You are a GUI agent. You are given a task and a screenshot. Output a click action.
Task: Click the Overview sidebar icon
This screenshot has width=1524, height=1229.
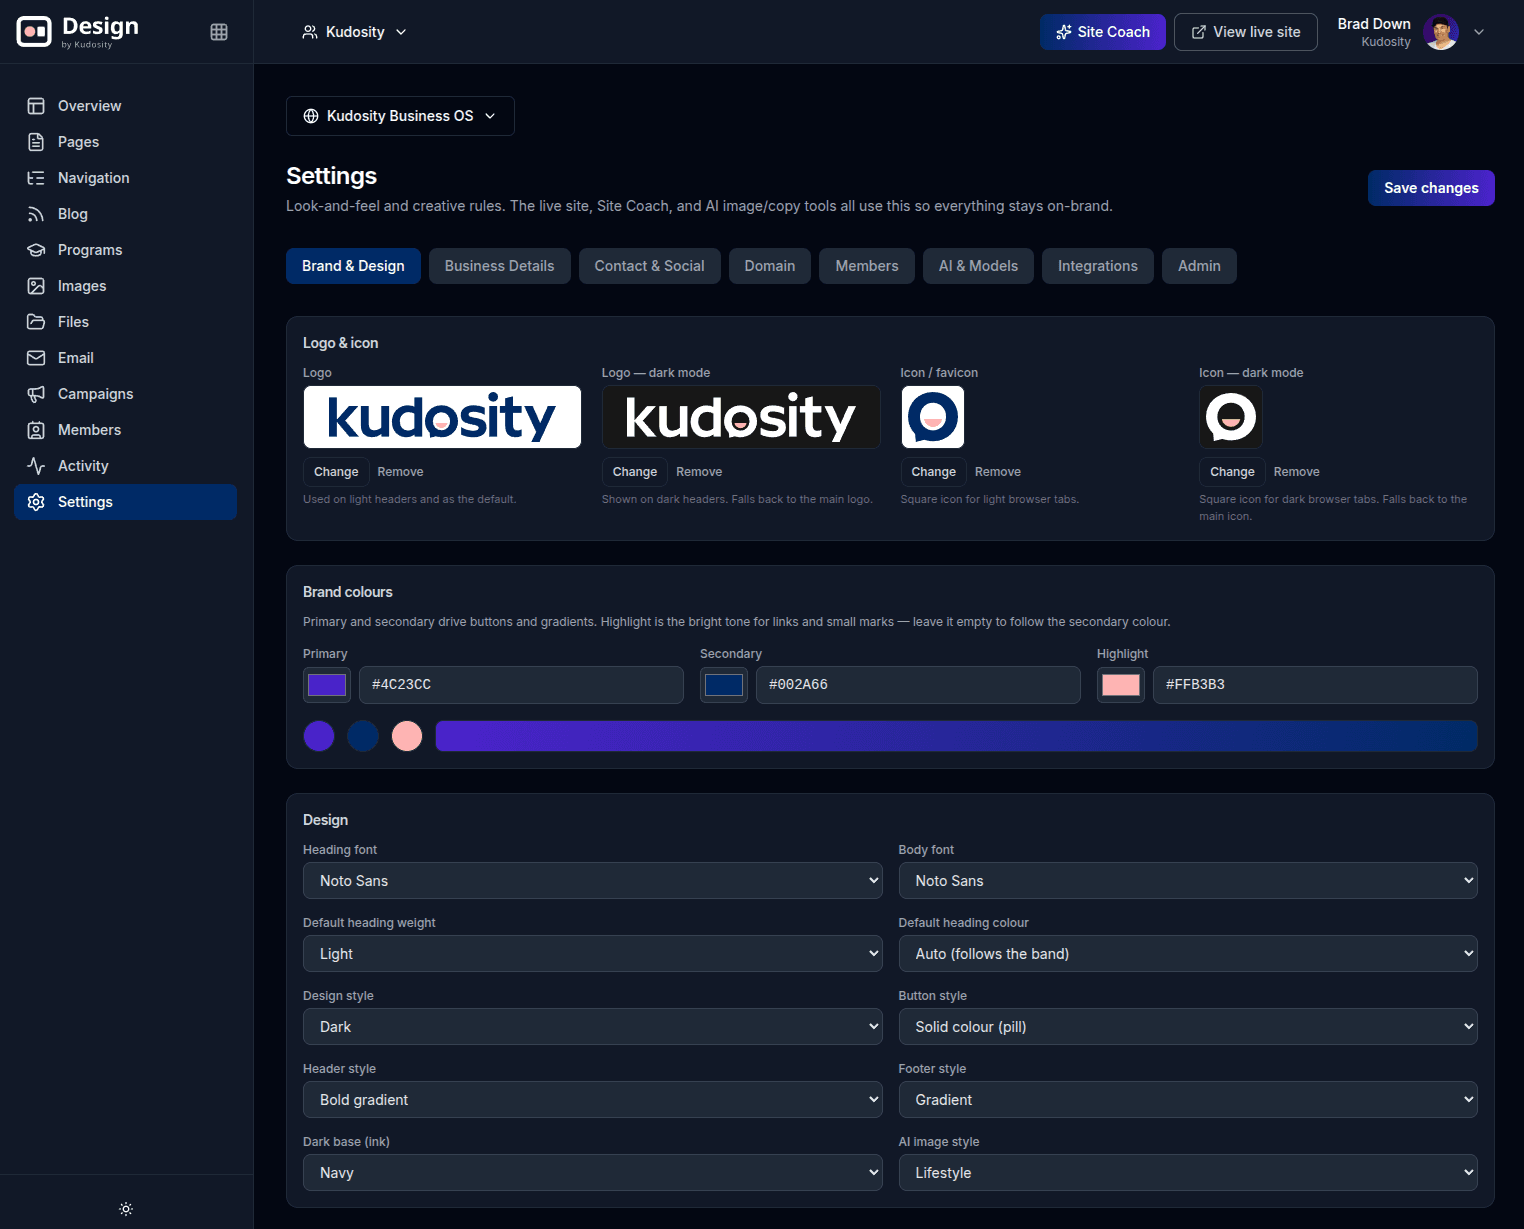point(36,106)
